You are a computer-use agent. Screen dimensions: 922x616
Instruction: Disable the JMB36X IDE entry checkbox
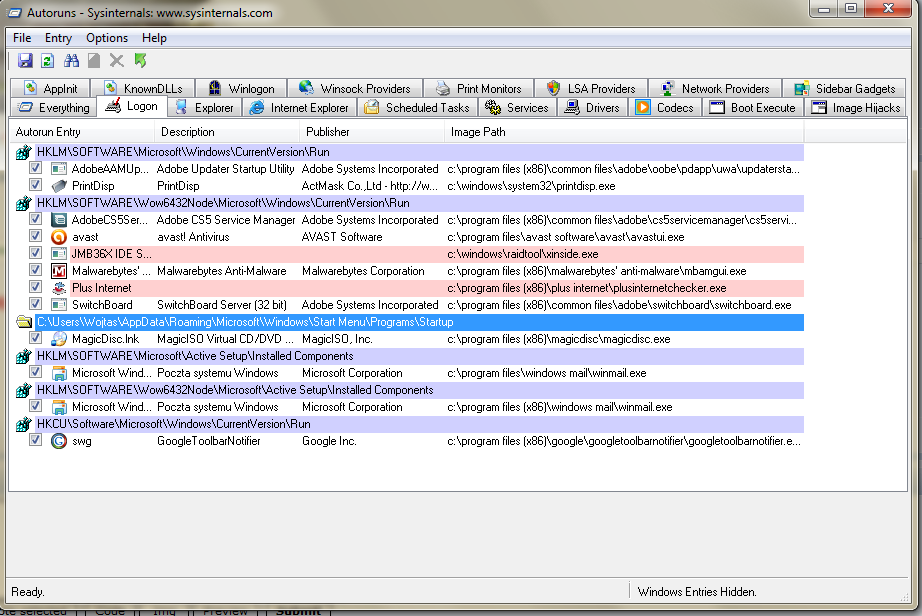tap(35, 253)
